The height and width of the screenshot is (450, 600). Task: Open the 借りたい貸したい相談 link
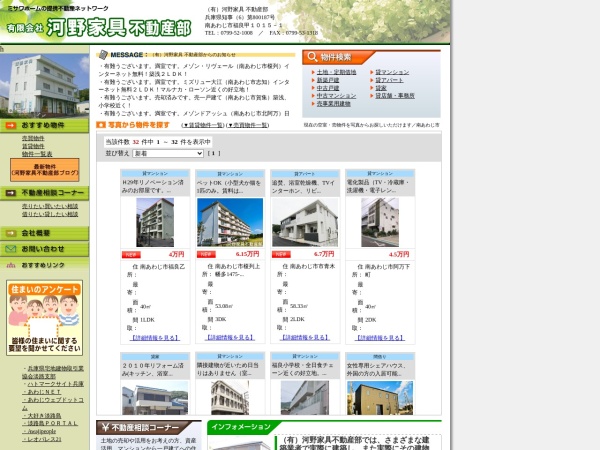tap(50, 214)
